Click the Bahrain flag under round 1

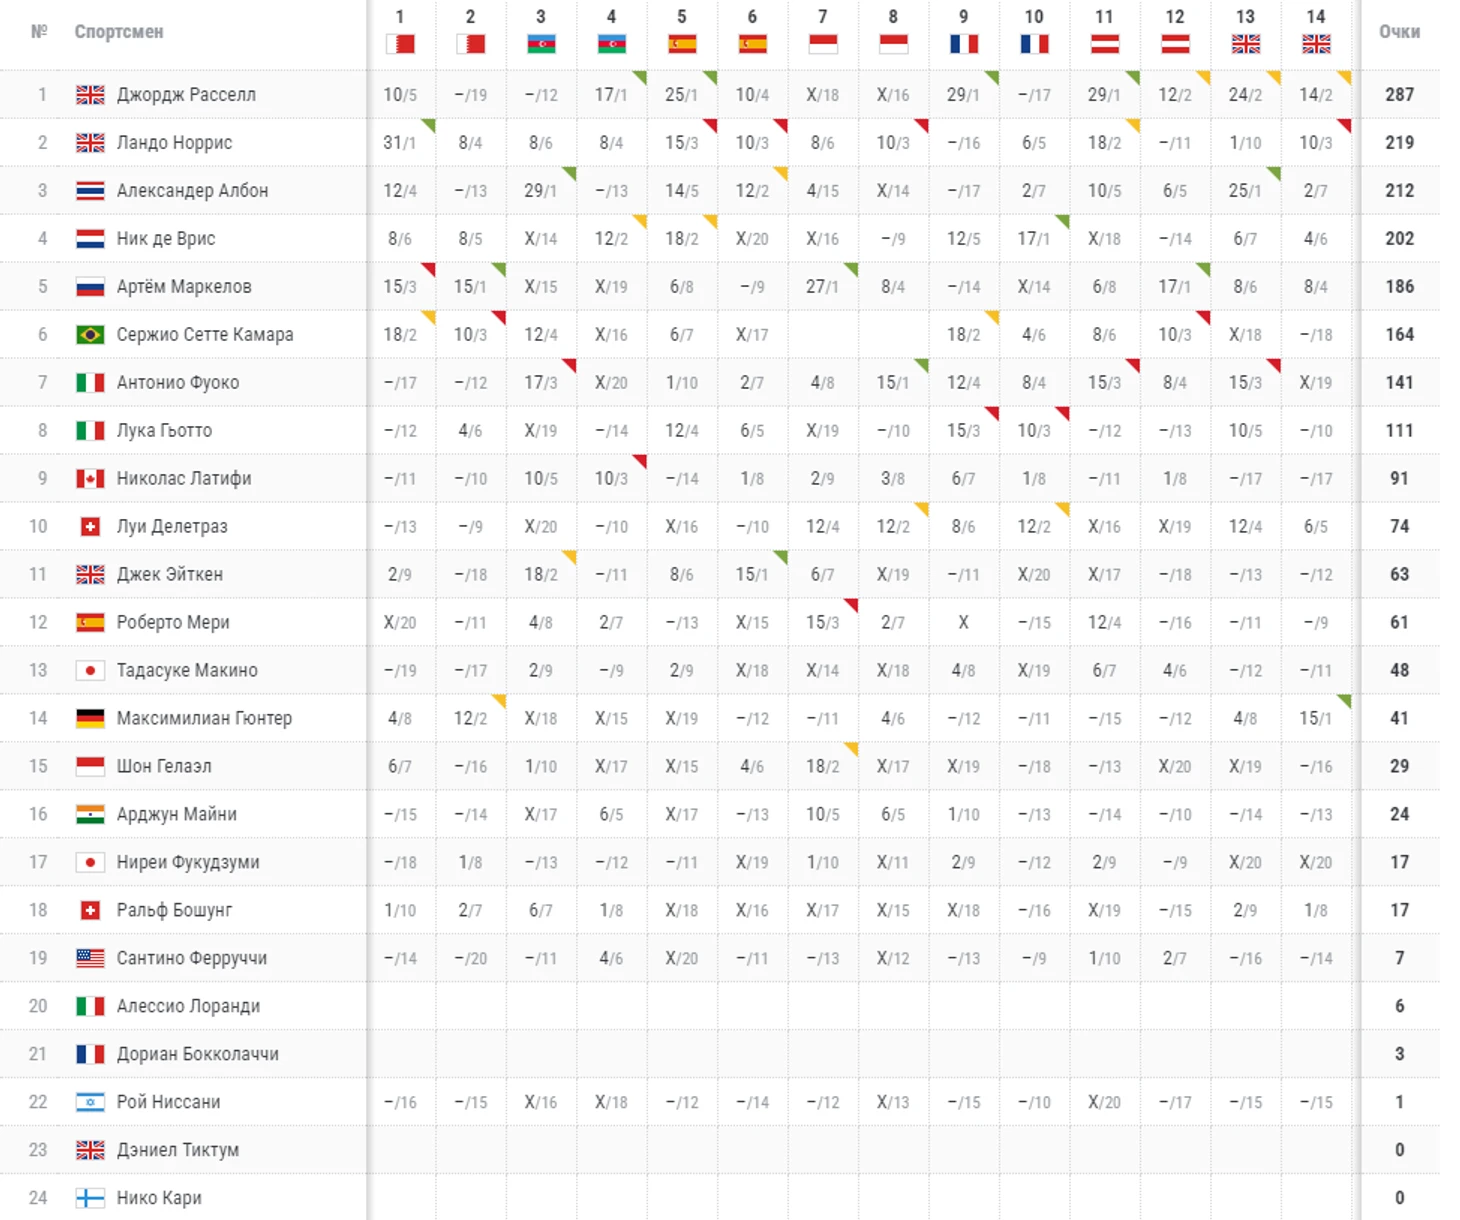(400, 44)
